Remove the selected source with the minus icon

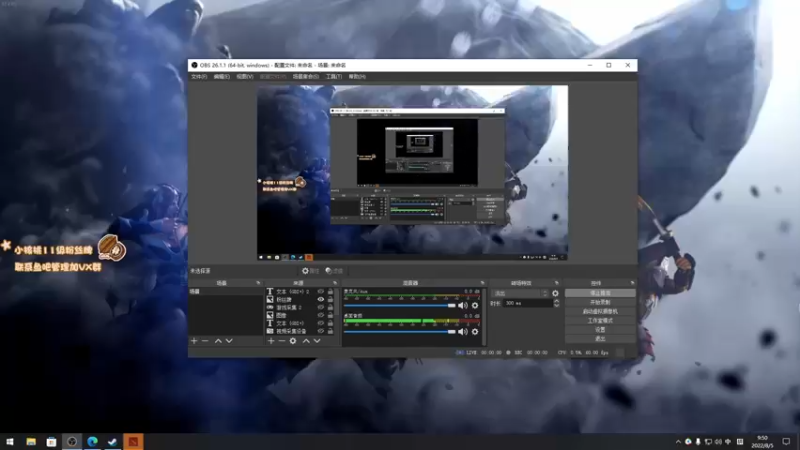pos(282,341)
